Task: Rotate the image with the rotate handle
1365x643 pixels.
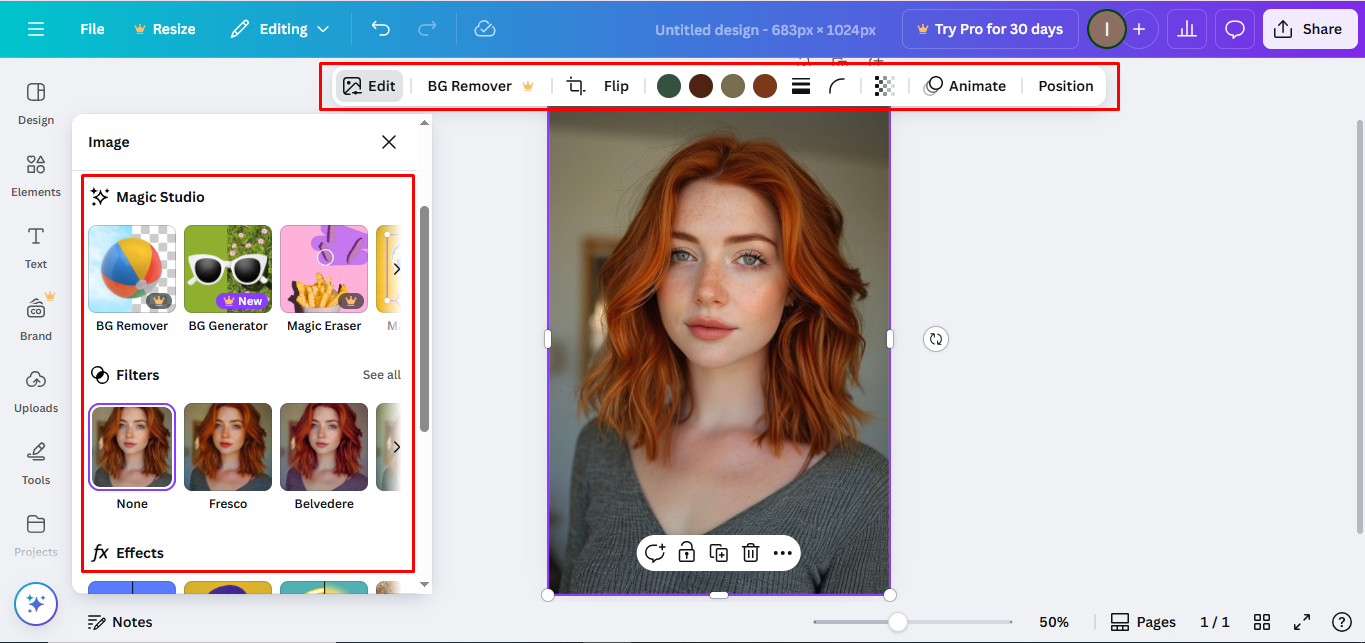Action: point(936,339)
